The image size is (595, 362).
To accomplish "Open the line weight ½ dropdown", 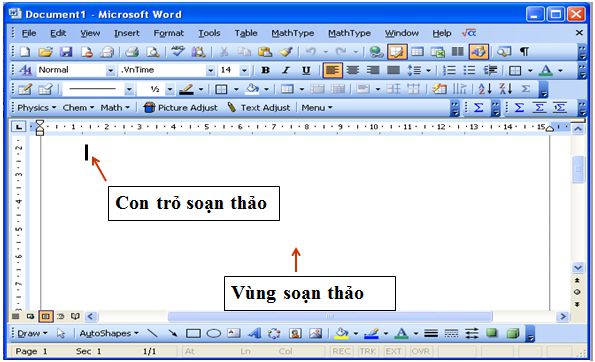I will point(170,89).
